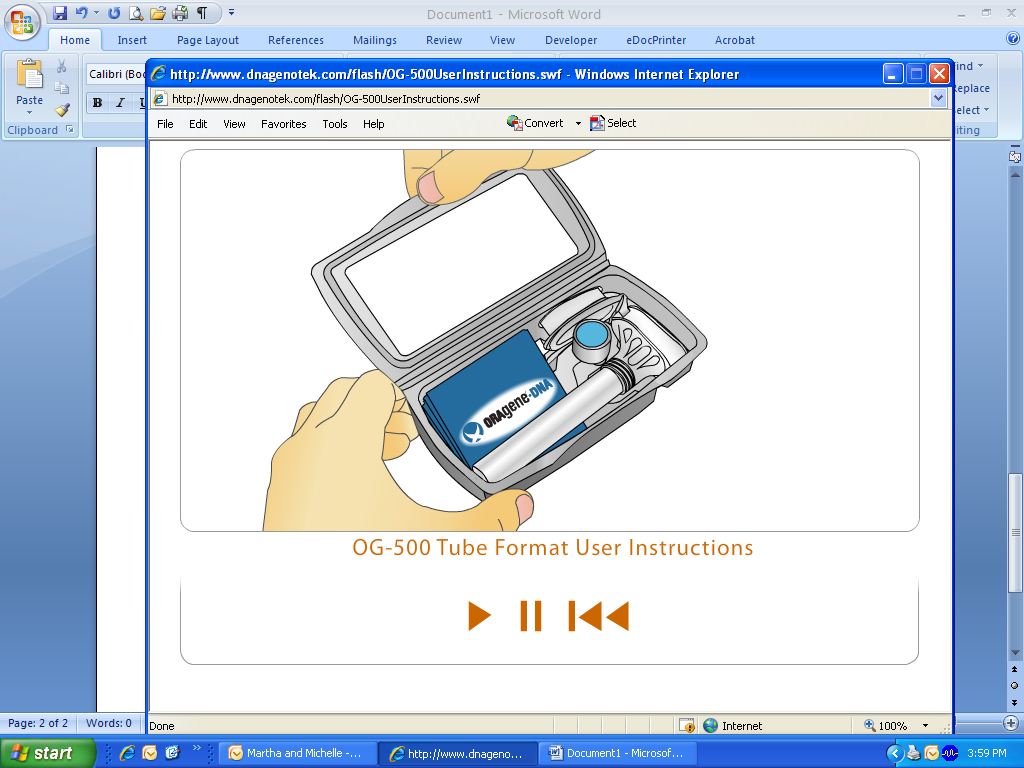Click the Internet security zone indicator

[733, 726]
